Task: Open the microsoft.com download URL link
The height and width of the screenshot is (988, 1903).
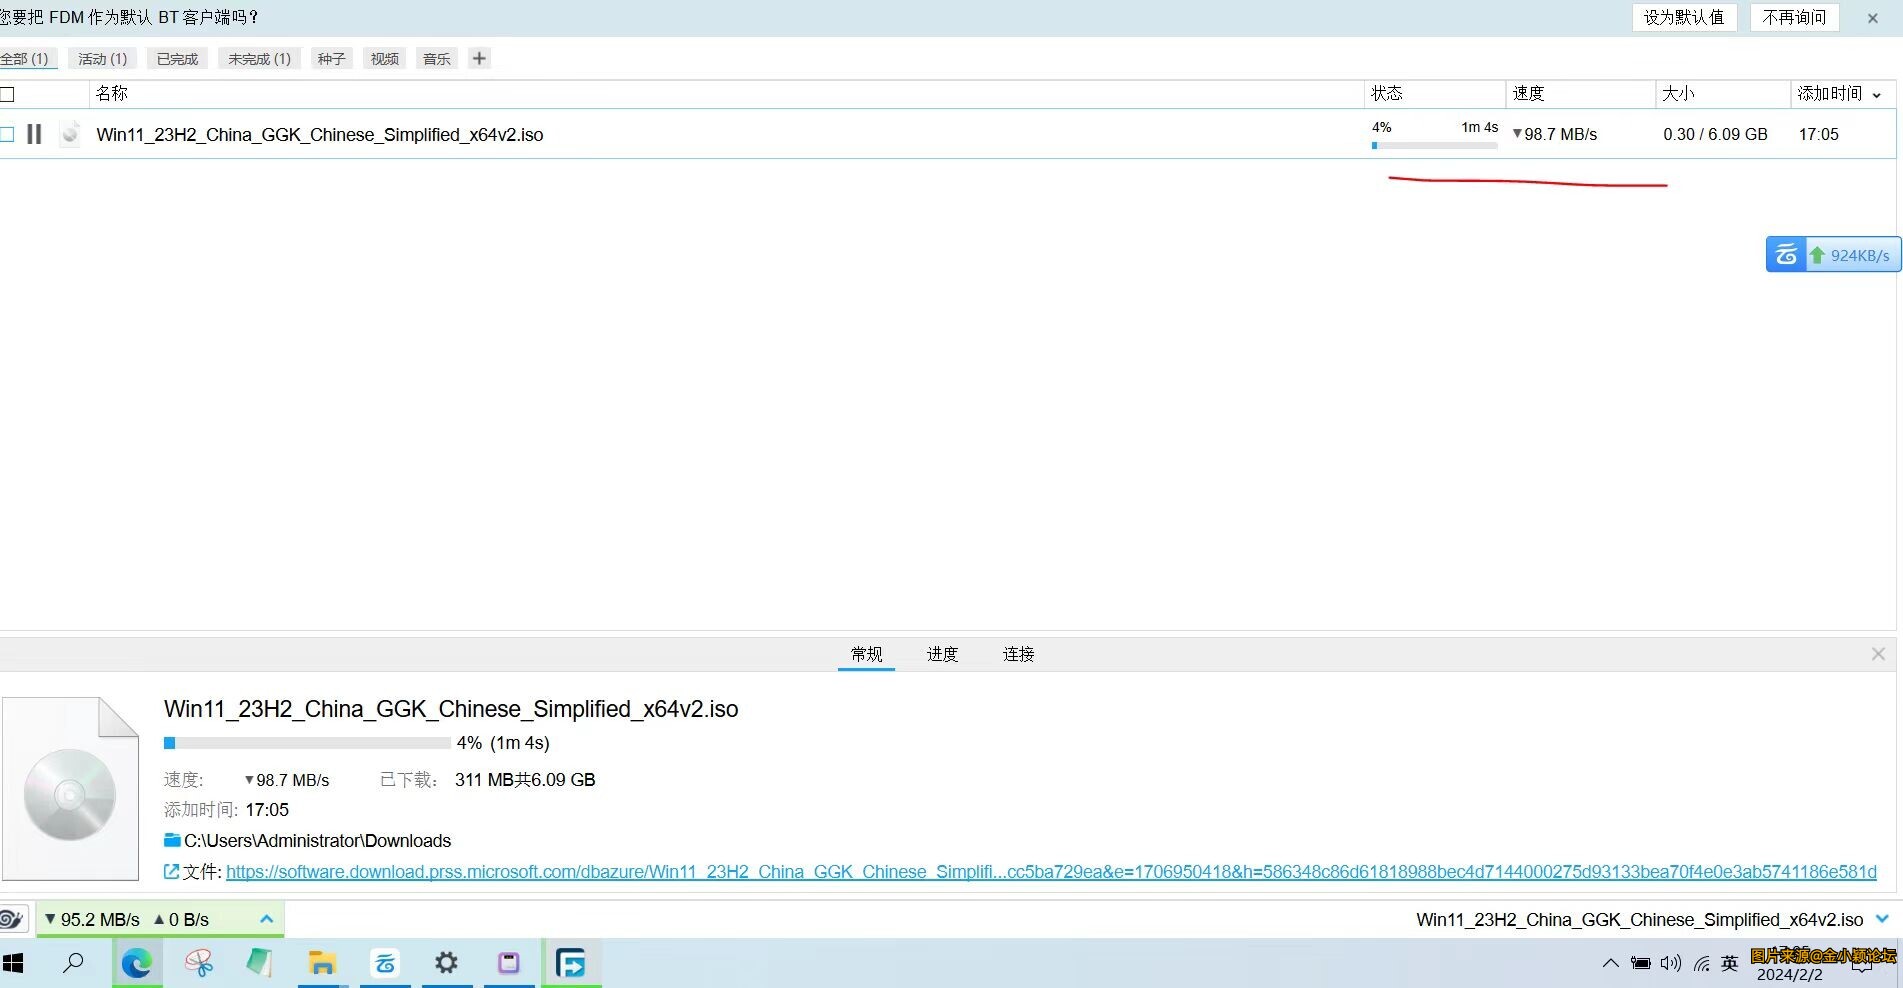Action: pyautogui.click(x=1051, y=872)
